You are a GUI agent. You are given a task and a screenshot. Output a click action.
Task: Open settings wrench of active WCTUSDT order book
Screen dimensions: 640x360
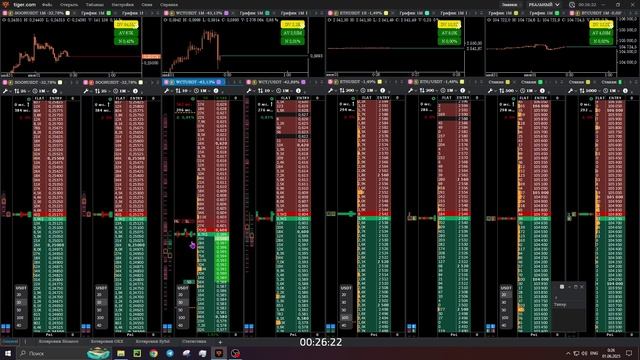(167, 91)
